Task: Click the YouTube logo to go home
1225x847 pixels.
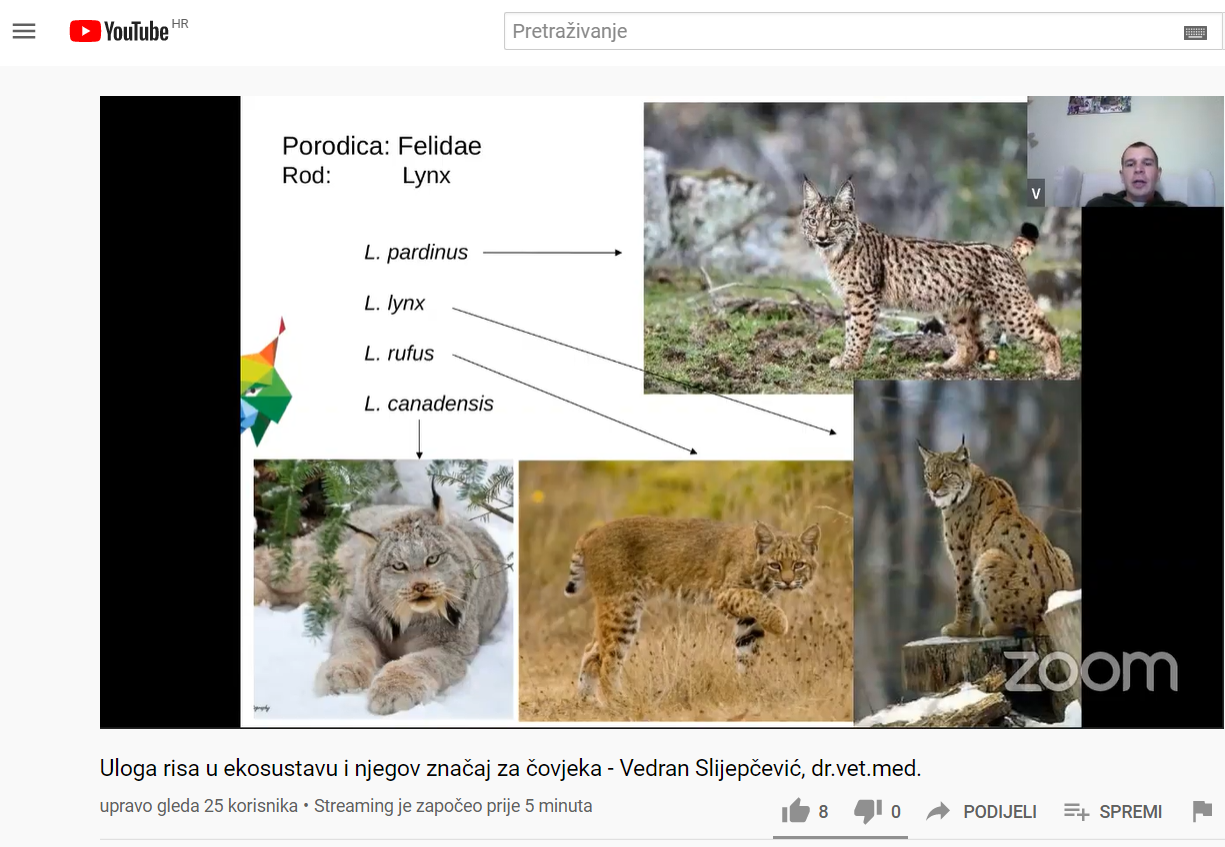Action: tap(119, 31)
